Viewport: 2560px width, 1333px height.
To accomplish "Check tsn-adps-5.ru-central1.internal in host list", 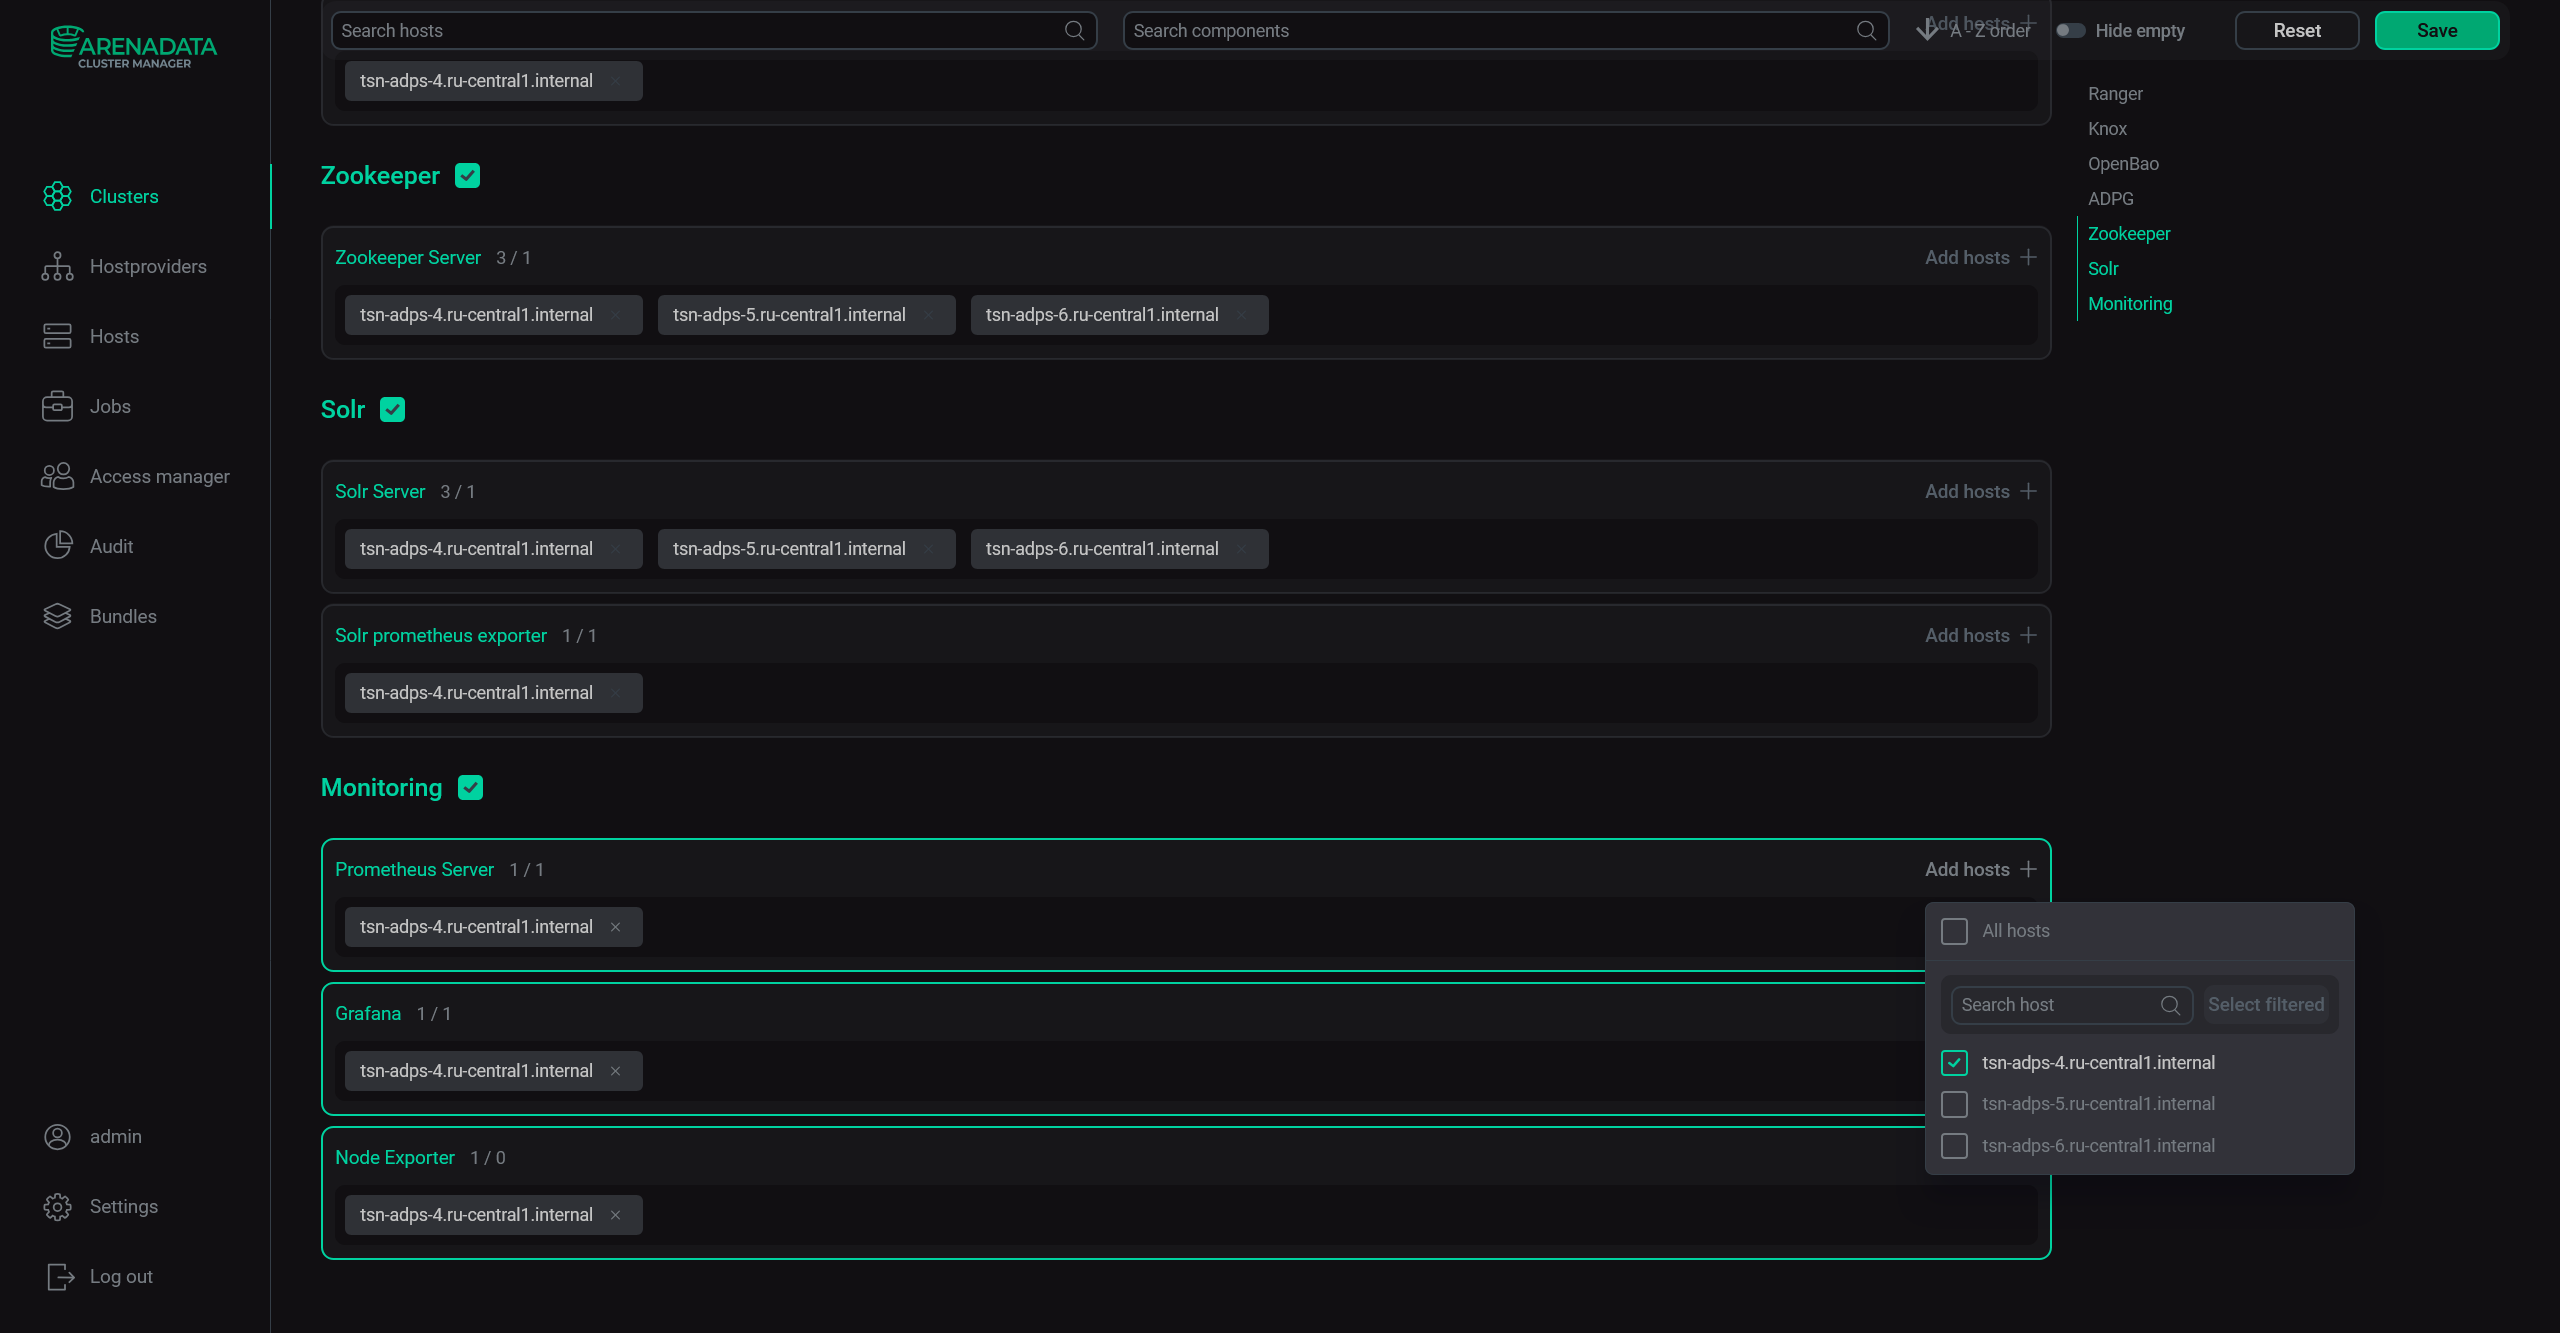I will tap(1954, 1104).
